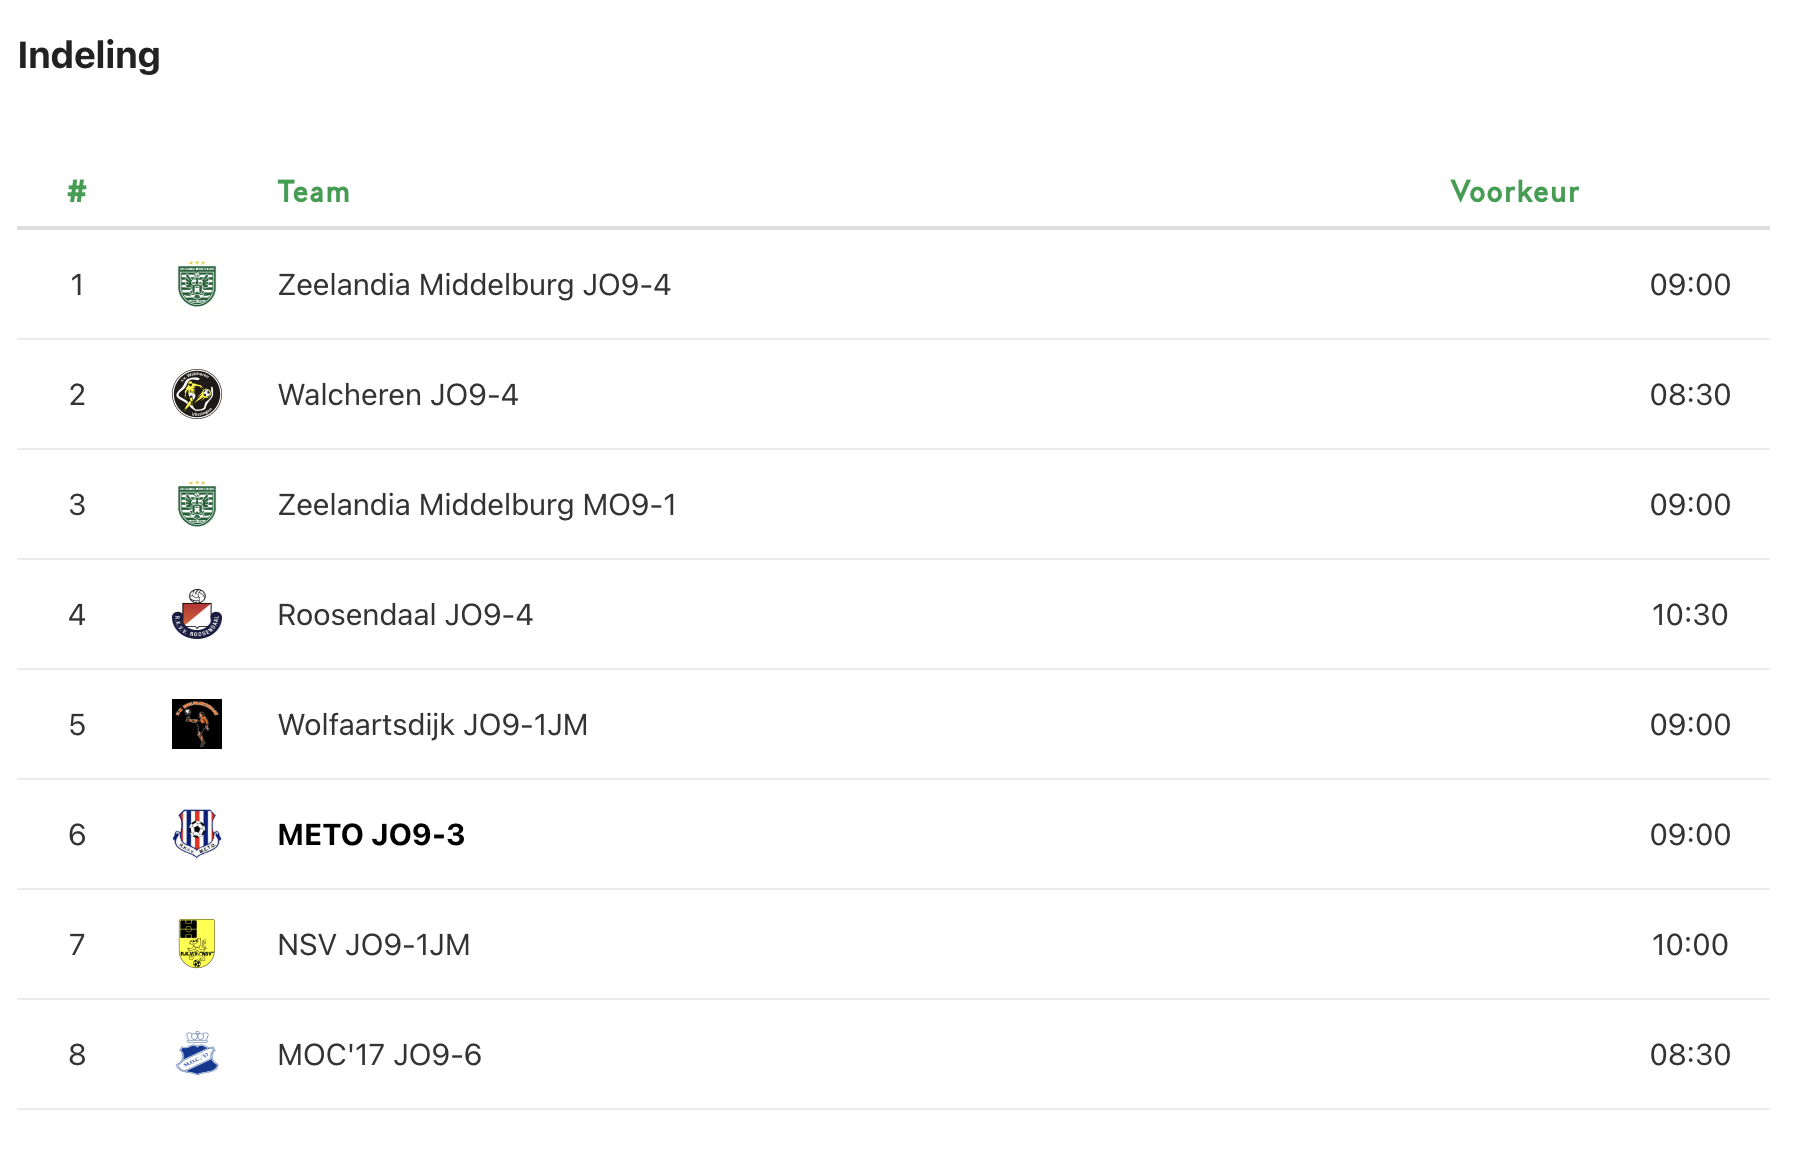
Task: Click the 10:30 preferred time for Roosendaal
Action: (1689, 615)
